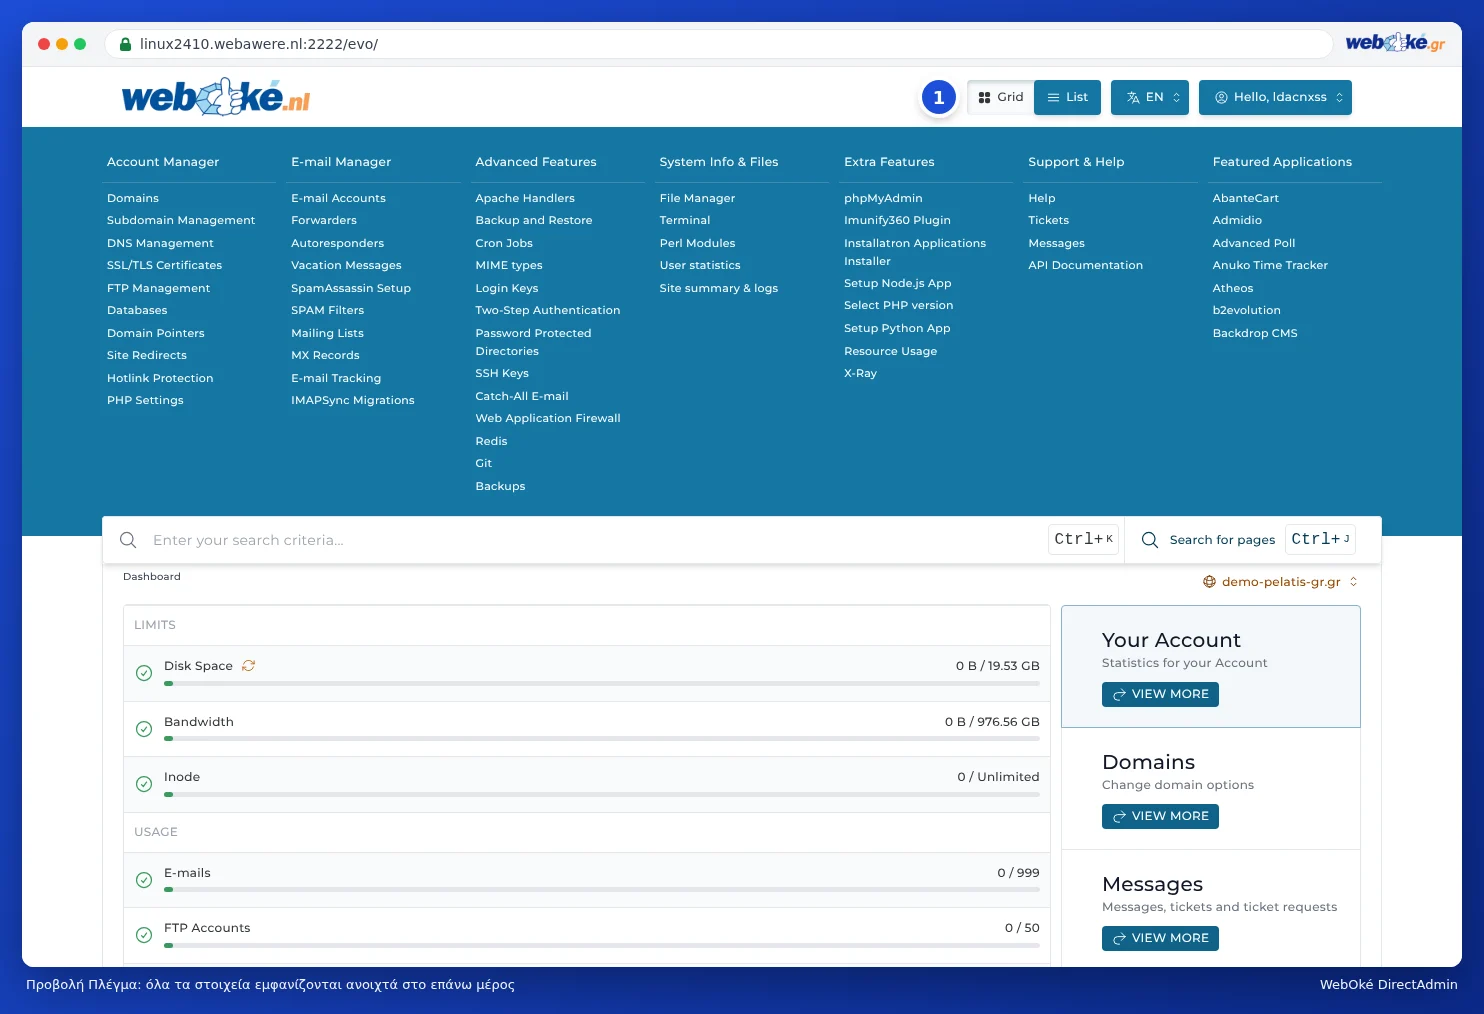The width and height of the screenshot is (1484, 1014).
Task: Click View More under Your Account
Action: point(1160,694)
